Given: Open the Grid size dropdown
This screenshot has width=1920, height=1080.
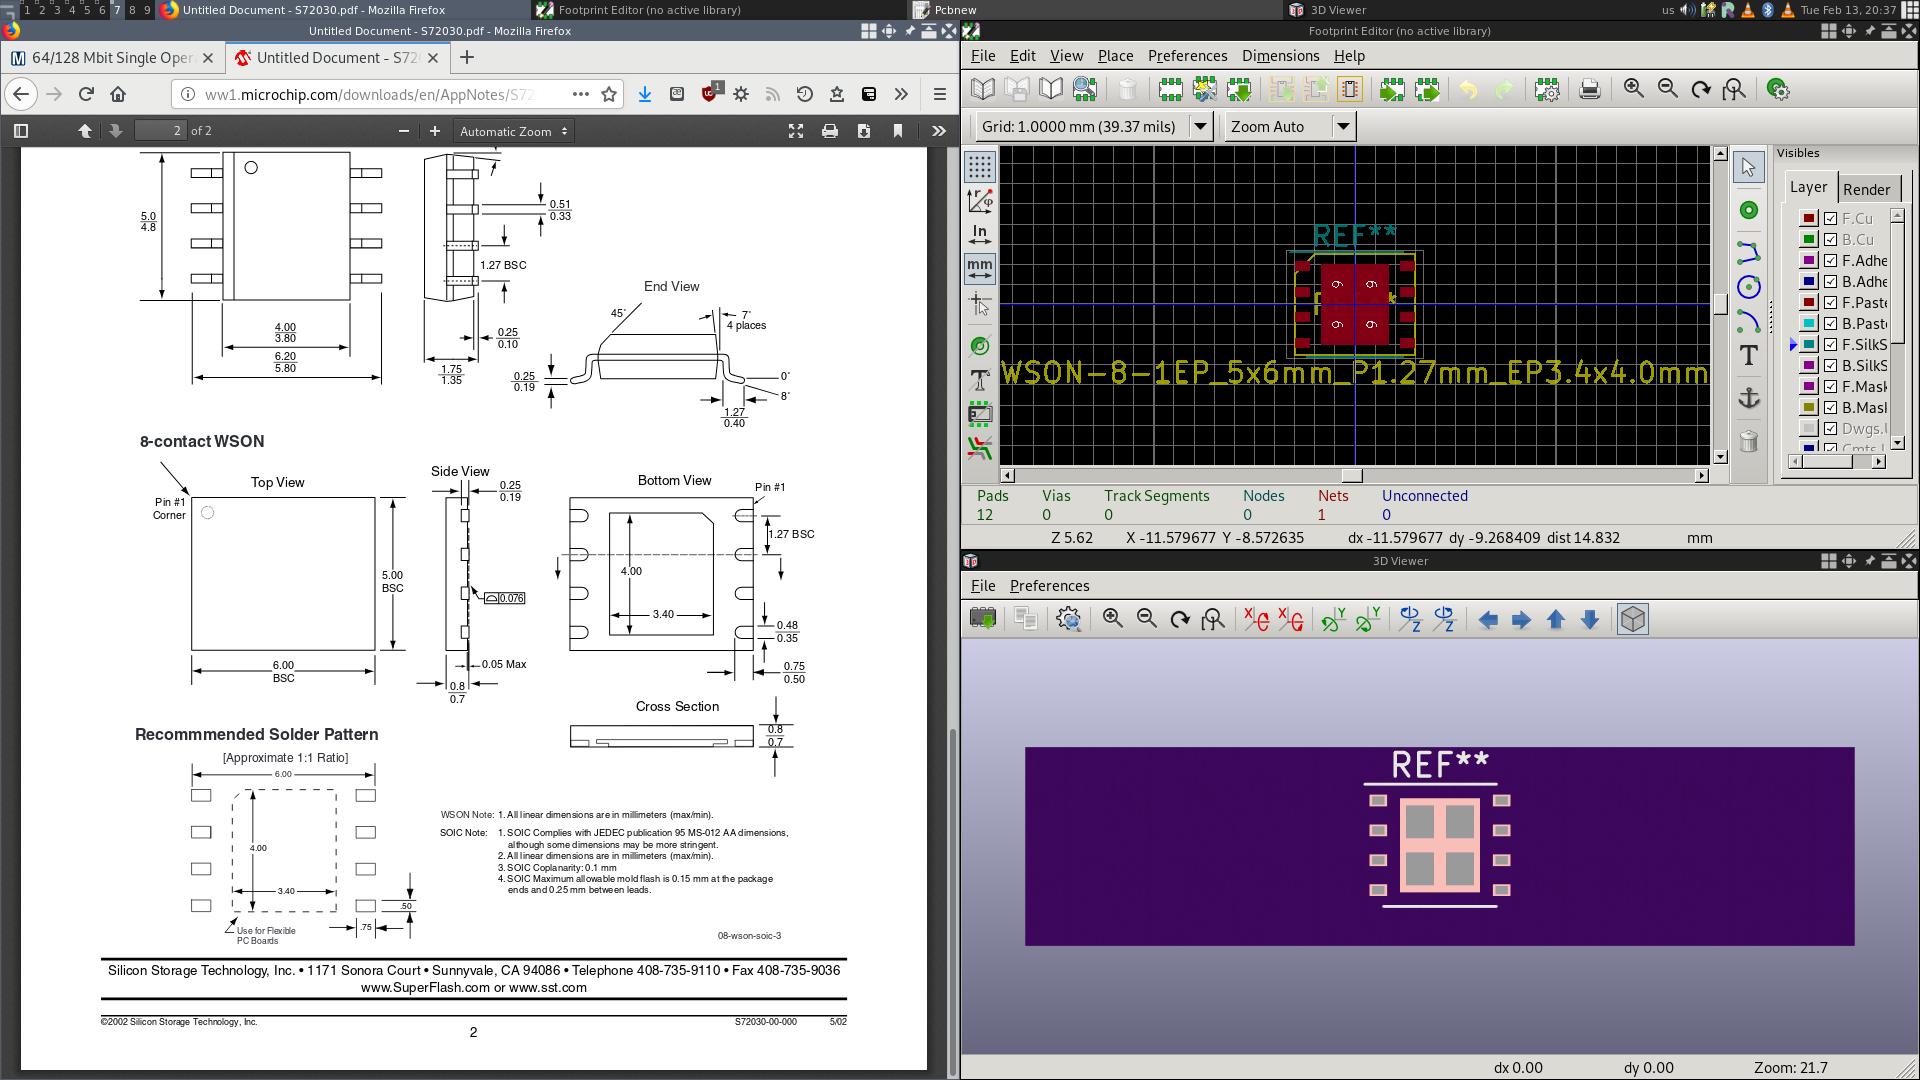Looking at the screenshot, I should (1200, 127).
